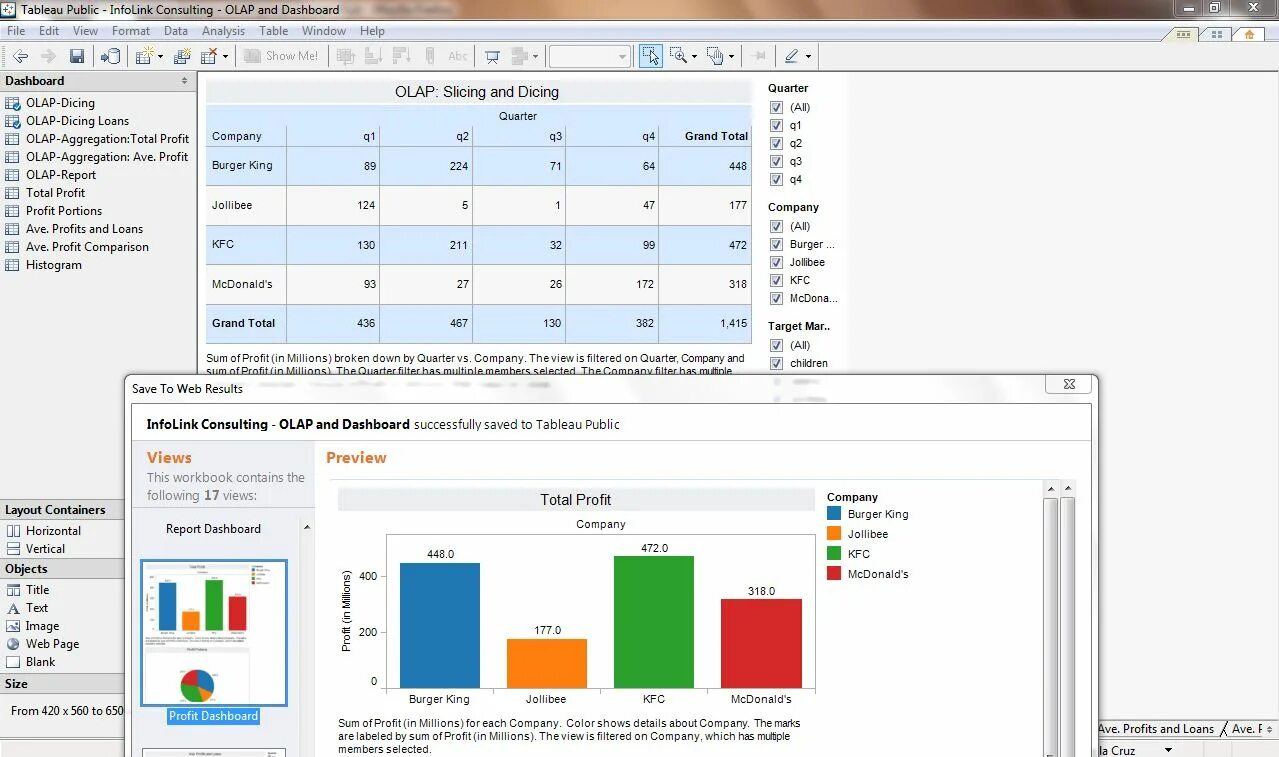
Task: Open the New Worksheet dropdown arrow
Action: coord(160,56)
